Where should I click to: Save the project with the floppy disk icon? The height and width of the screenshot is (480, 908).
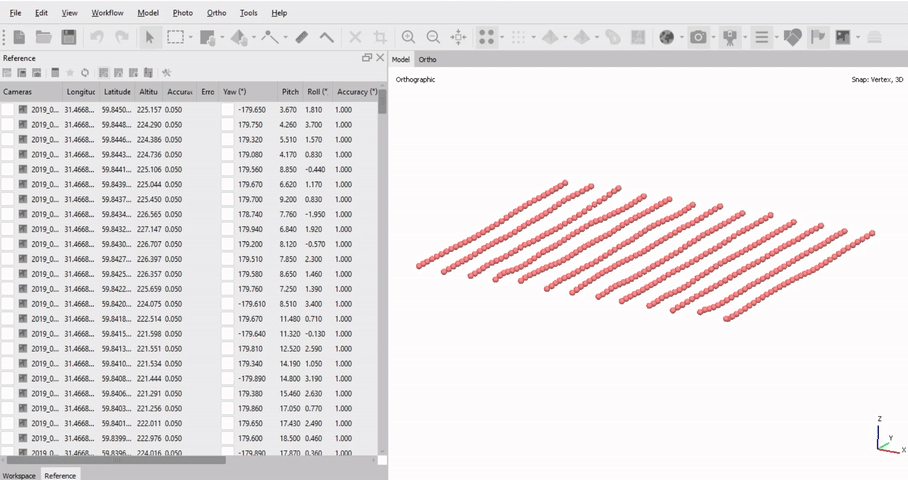[x=69, y=37]
